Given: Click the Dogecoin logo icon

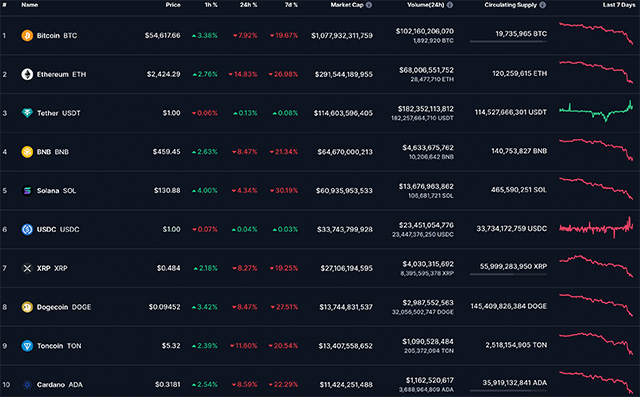Looking at the screenshot, I should 27,307.
